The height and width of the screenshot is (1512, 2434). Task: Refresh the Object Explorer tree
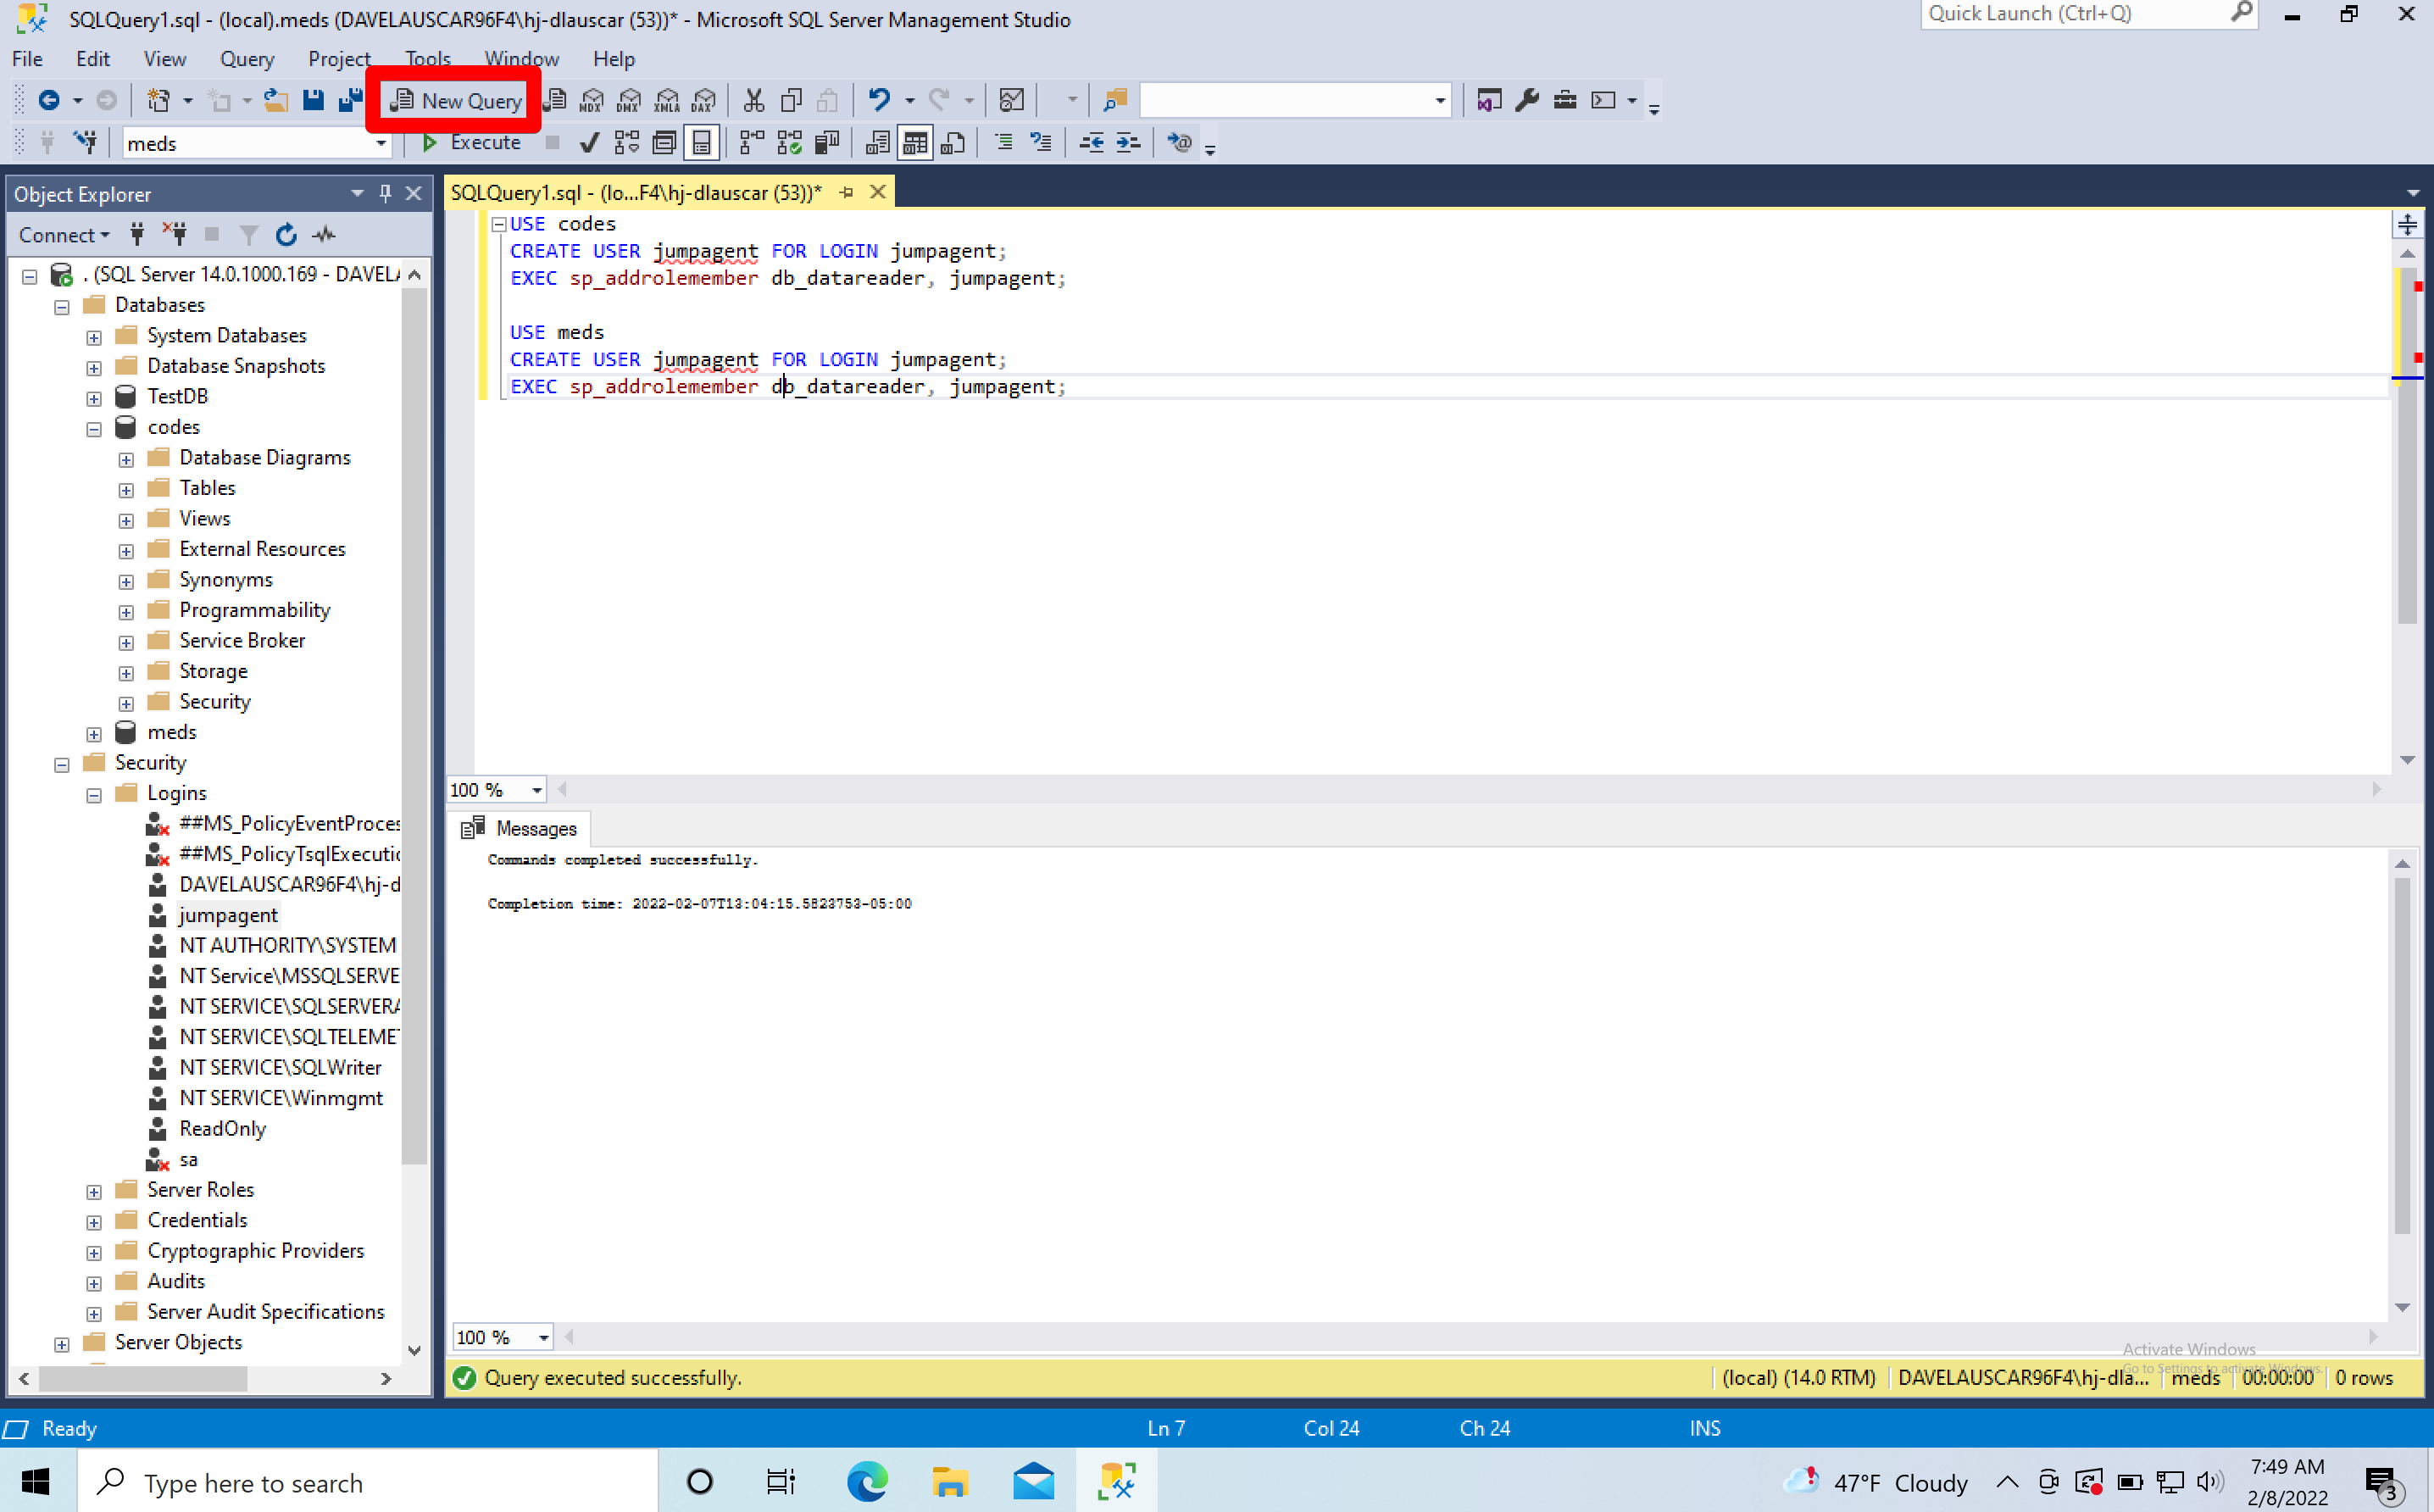[x=286, y=235]
